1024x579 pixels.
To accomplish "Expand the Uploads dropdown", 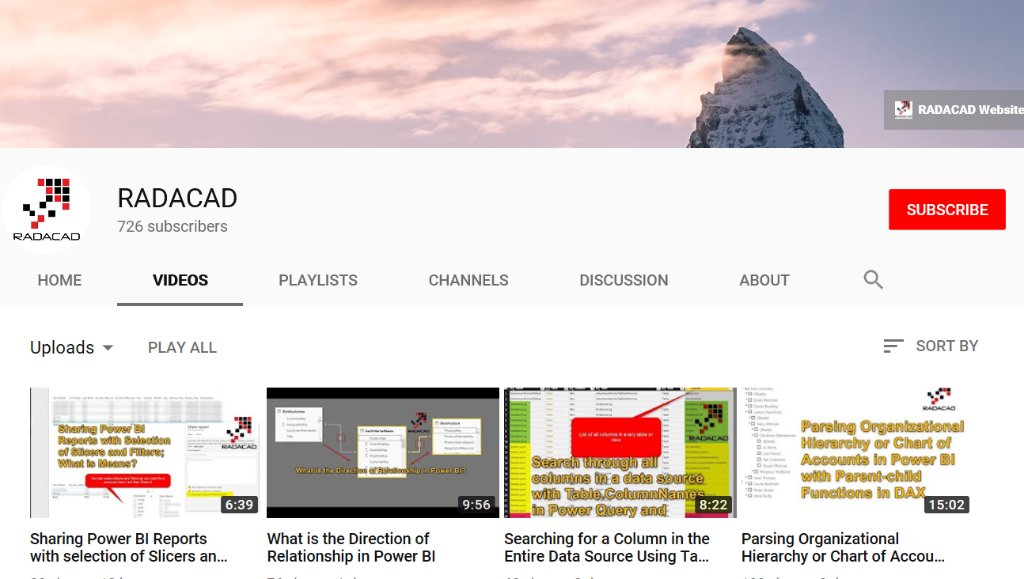I will pyautogui.click(x=72, y=347).
